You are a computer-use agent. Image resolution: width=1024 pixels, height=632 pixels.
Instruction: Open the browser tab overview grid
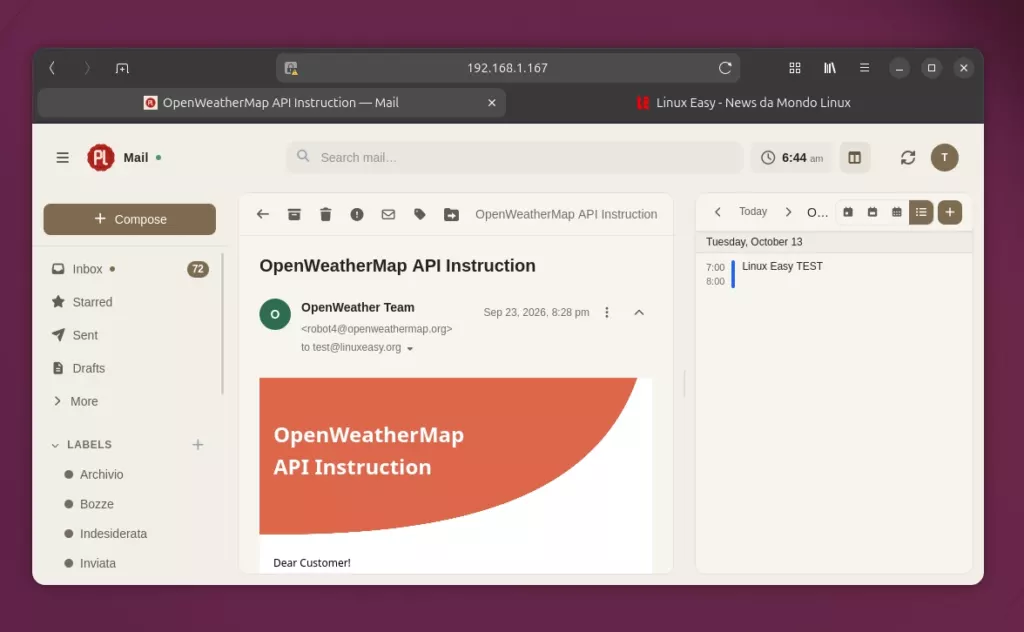(x=795, y=68)
